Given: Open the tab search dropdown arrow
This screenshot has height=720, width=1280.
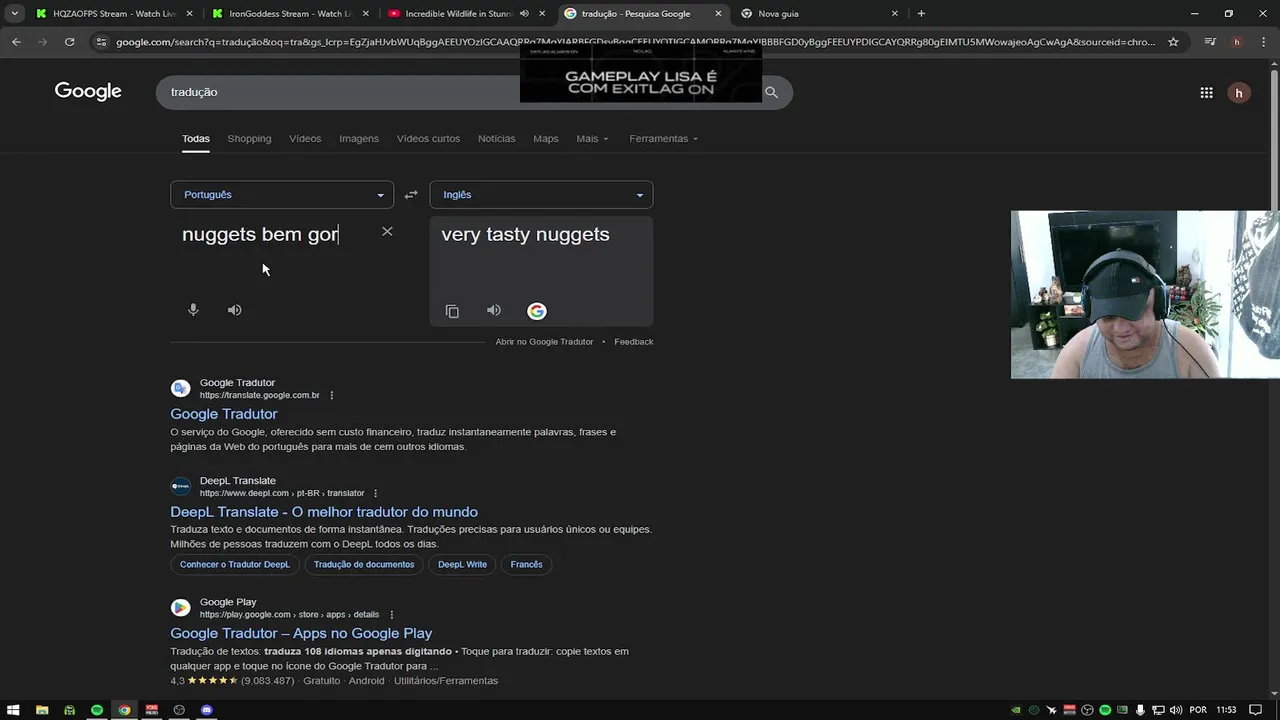Looking at the screenshot, I should coord(14,13).
